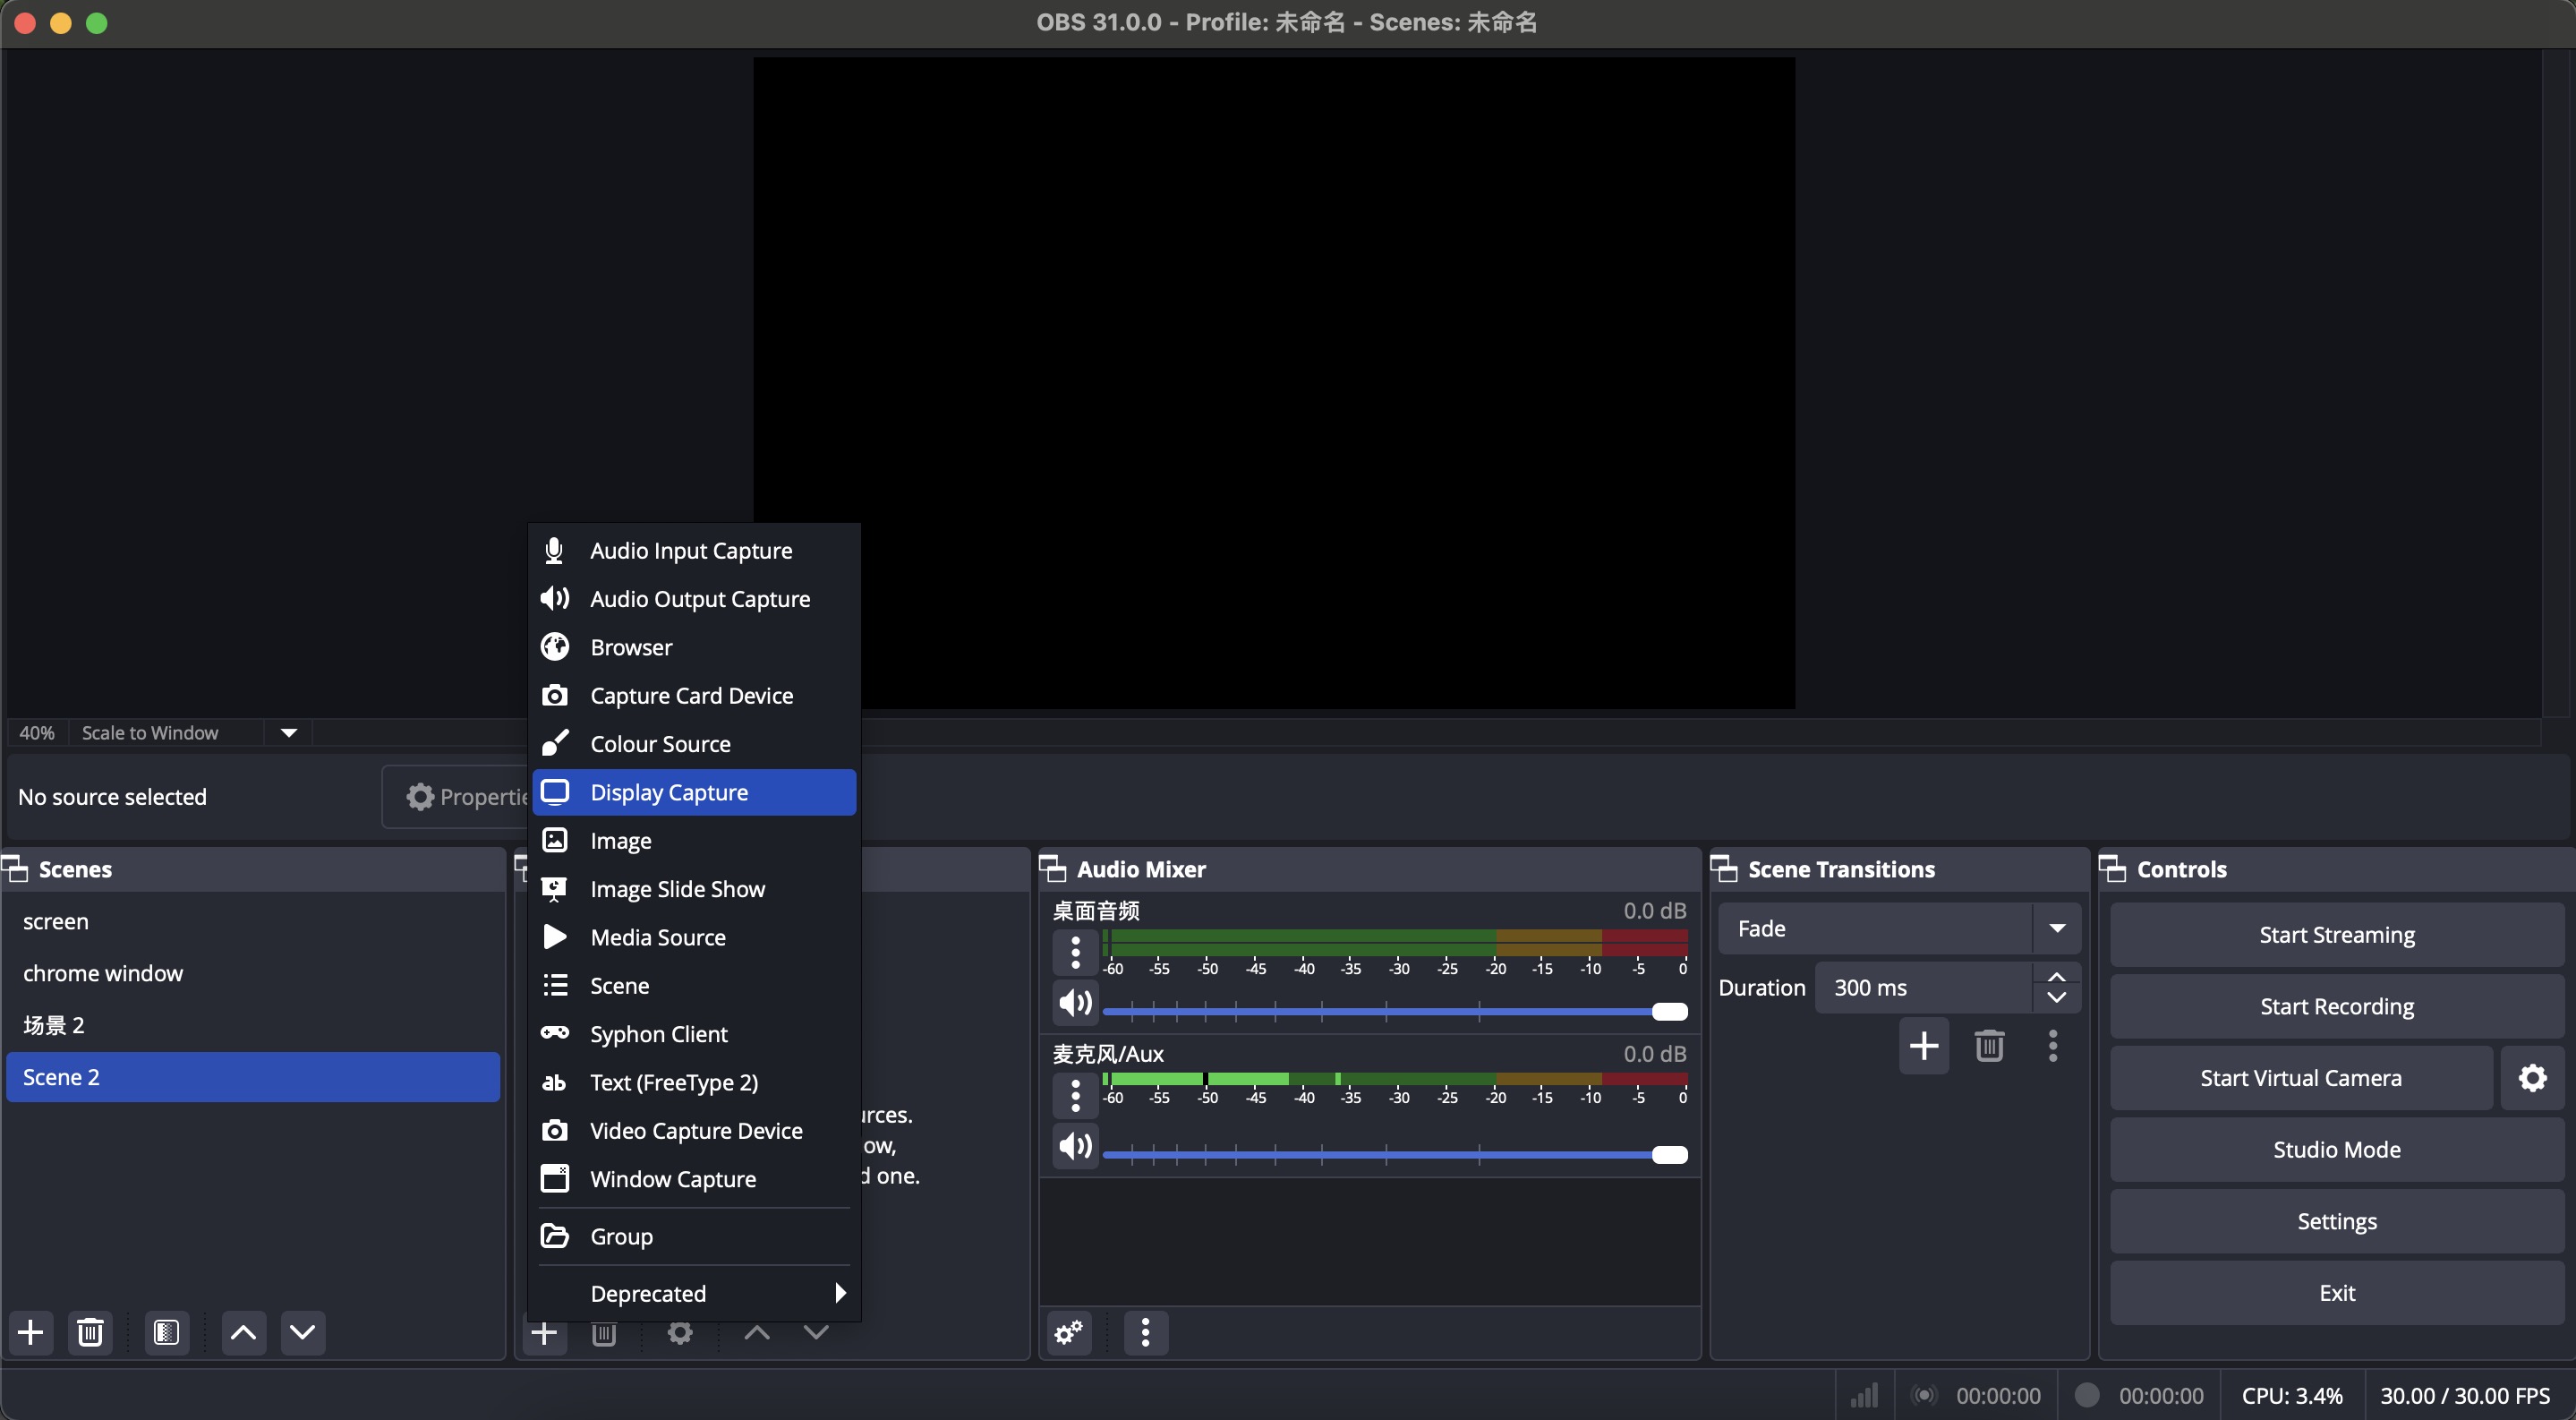2576x1420 pixels.
Task: Open the three-dot menu for 桌面音频
Action: click(1075, 952)
